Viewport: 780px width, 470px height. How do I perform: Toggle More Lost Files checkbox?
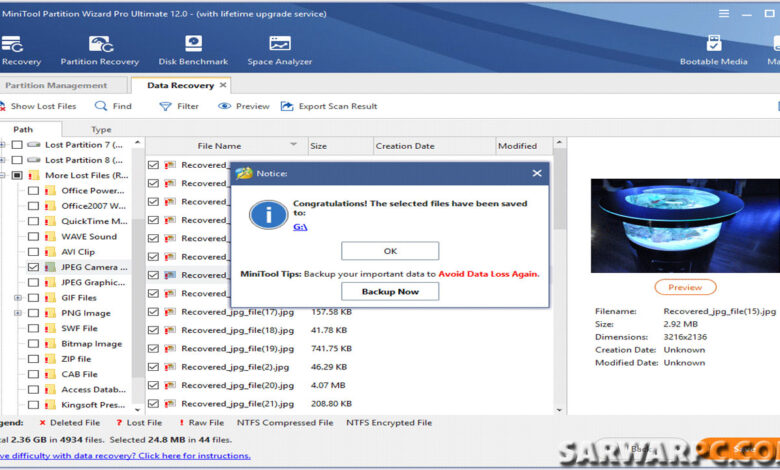[x=17, y=175]
